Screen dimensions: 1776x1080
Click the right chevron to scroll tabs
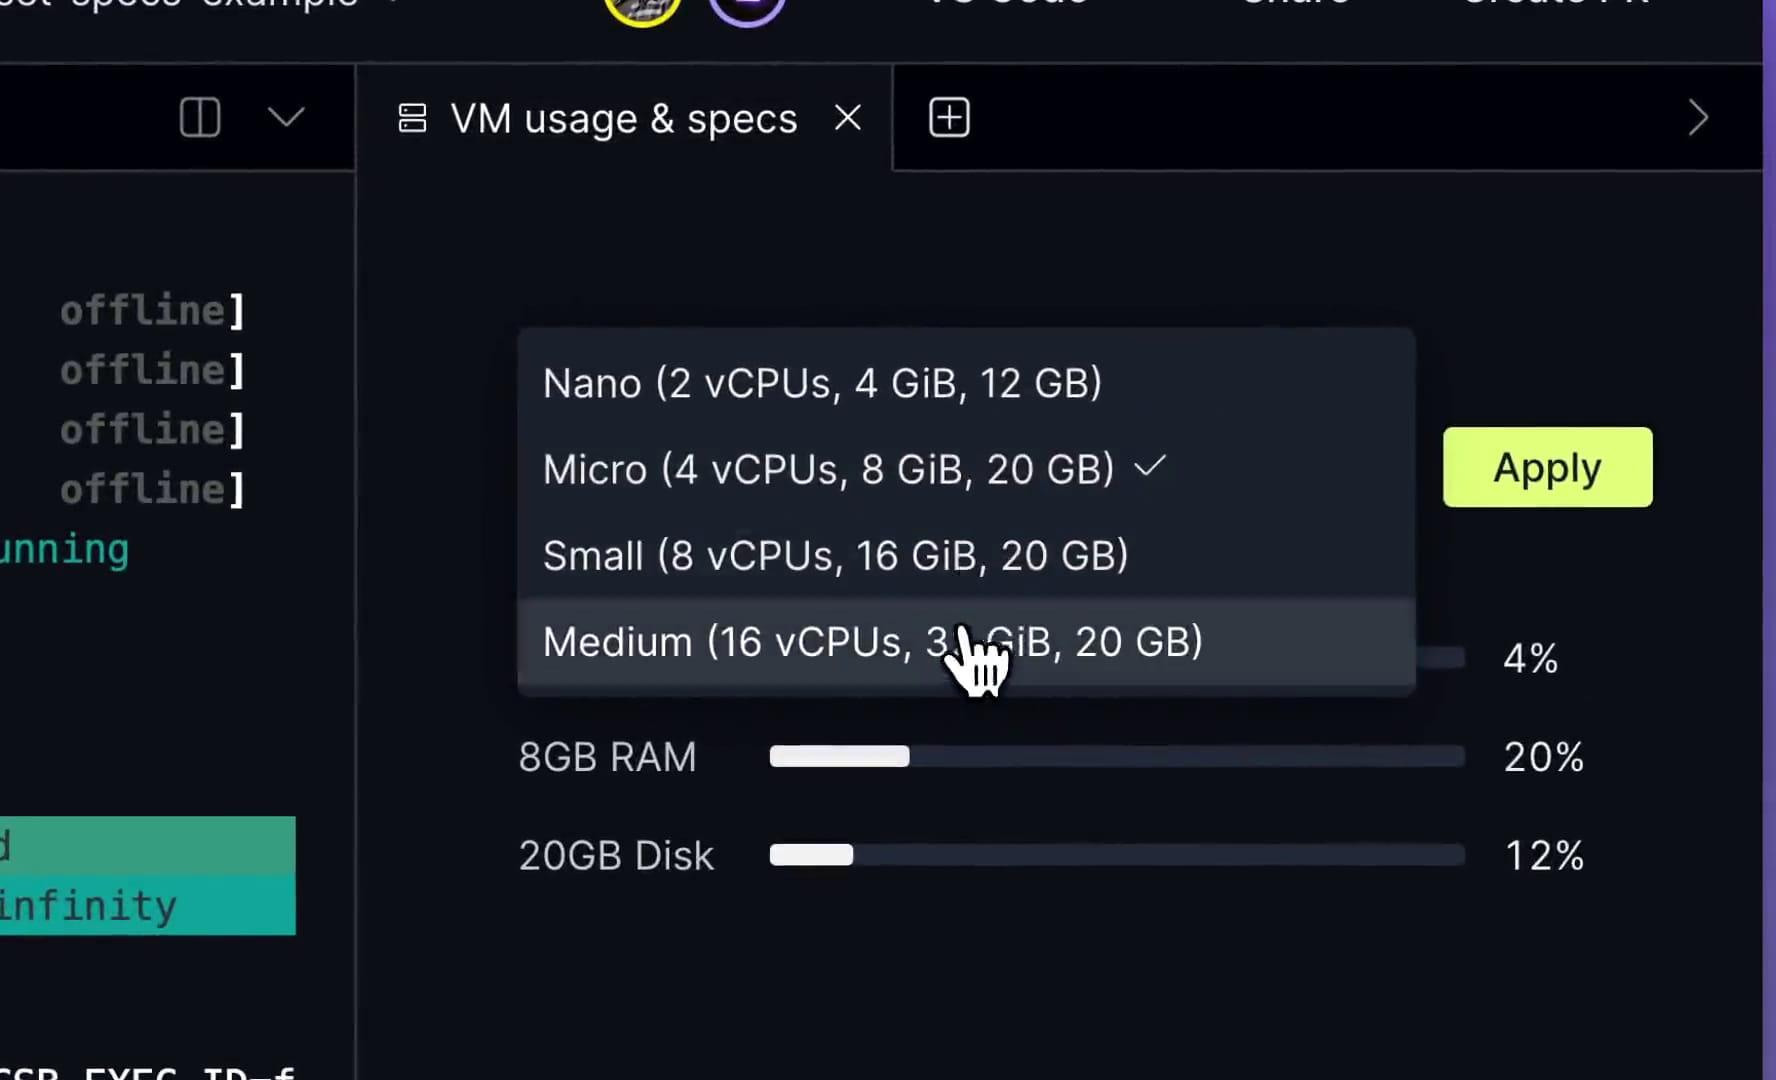(1699, 118)
